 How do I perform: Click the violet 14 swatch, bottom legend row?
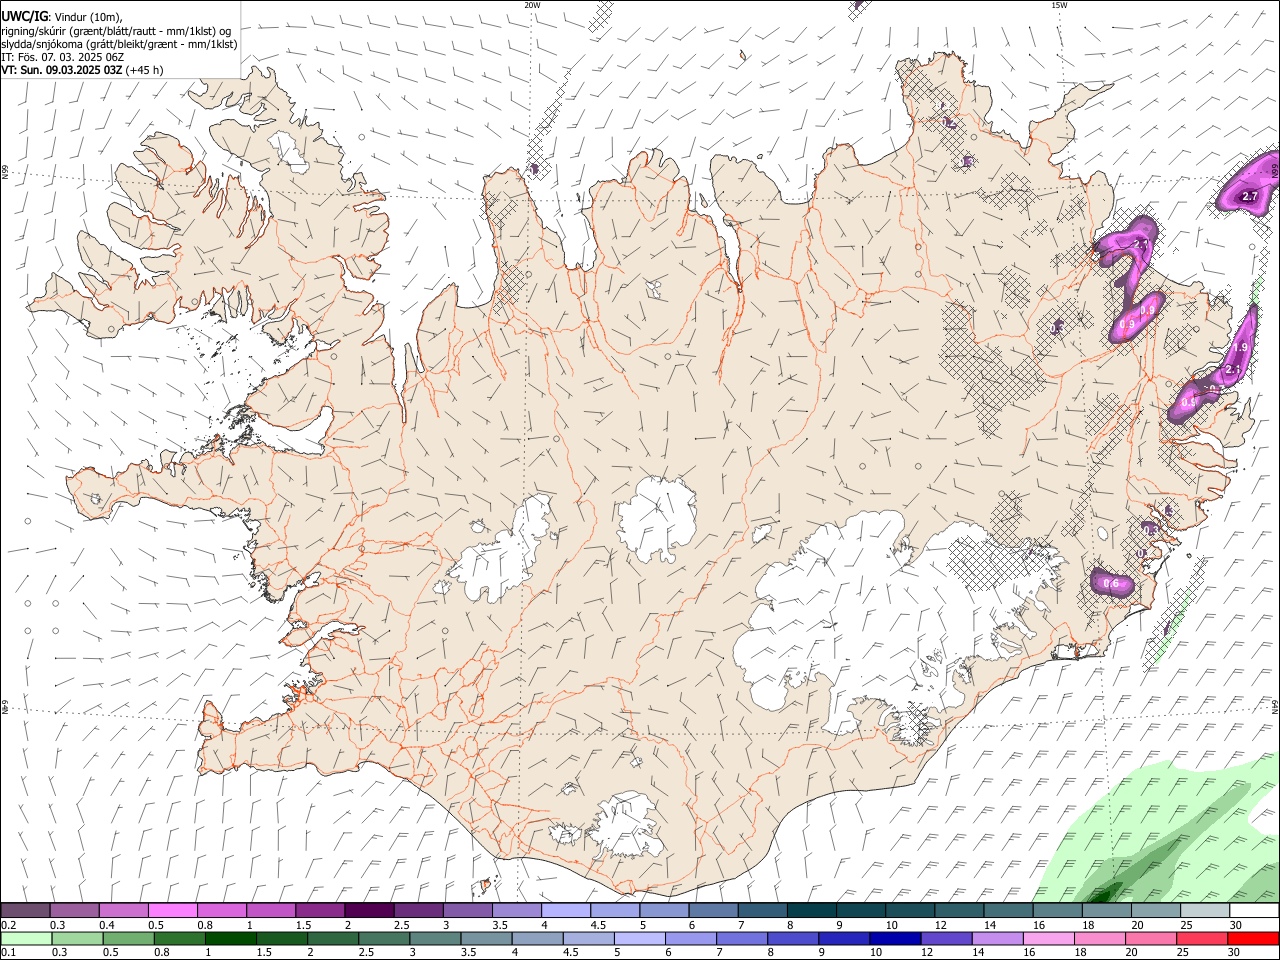996,938
